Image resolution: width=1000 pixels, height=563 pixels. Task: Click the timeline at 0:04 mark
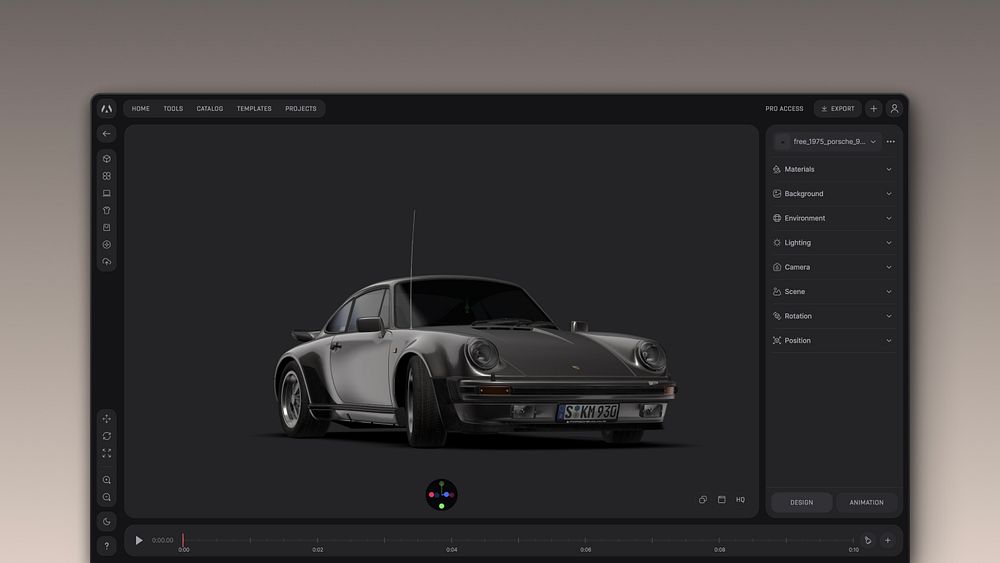(452, 541)
